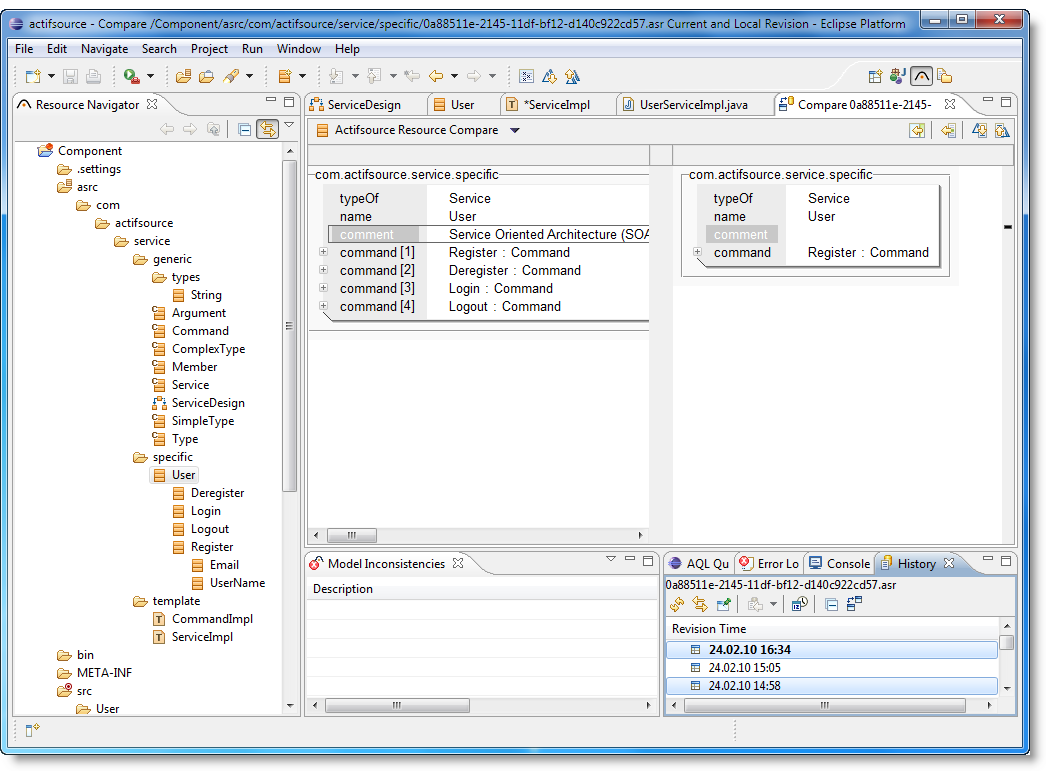This screenshot has width=1046, height=784.
Task: Select ServiceDesign in the navigator tree
Action: pos(207,403)
